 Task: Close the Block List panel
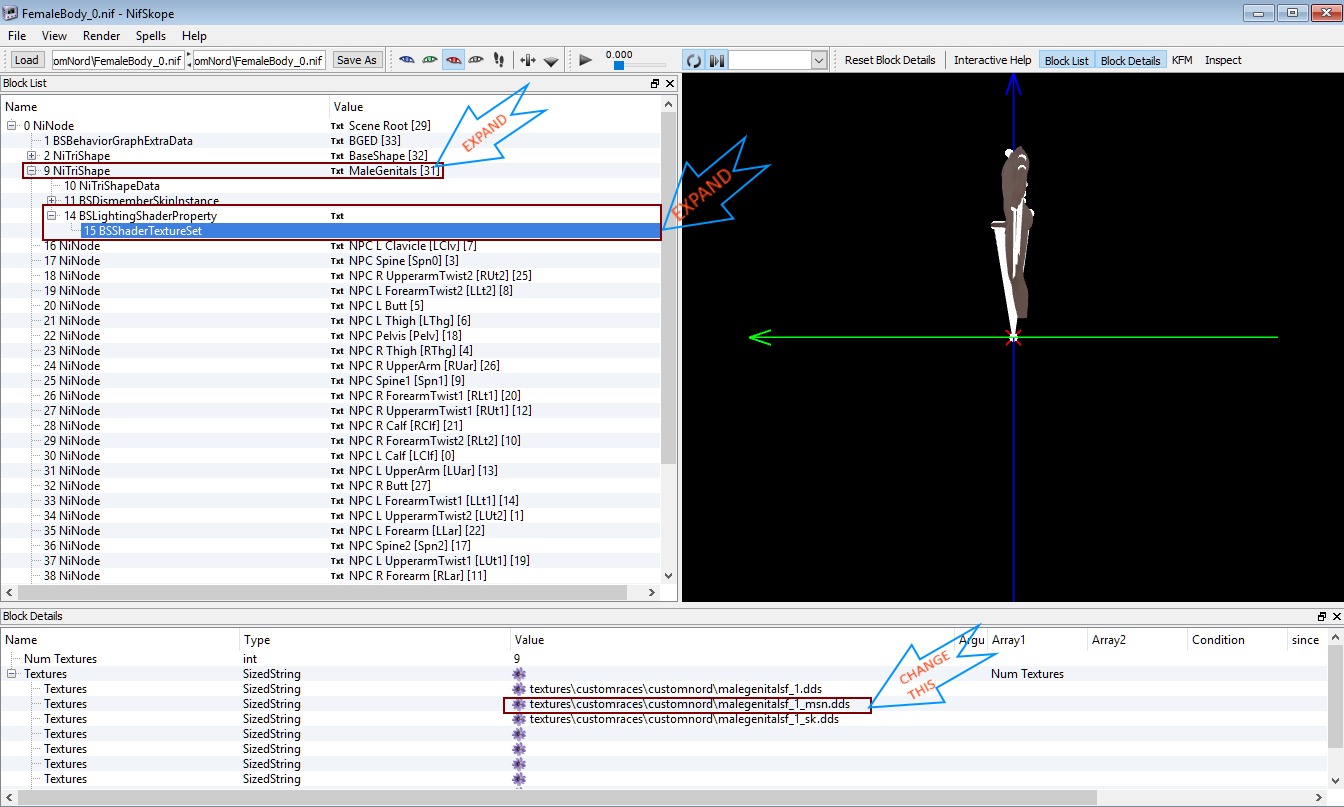(x=670, y=84)
